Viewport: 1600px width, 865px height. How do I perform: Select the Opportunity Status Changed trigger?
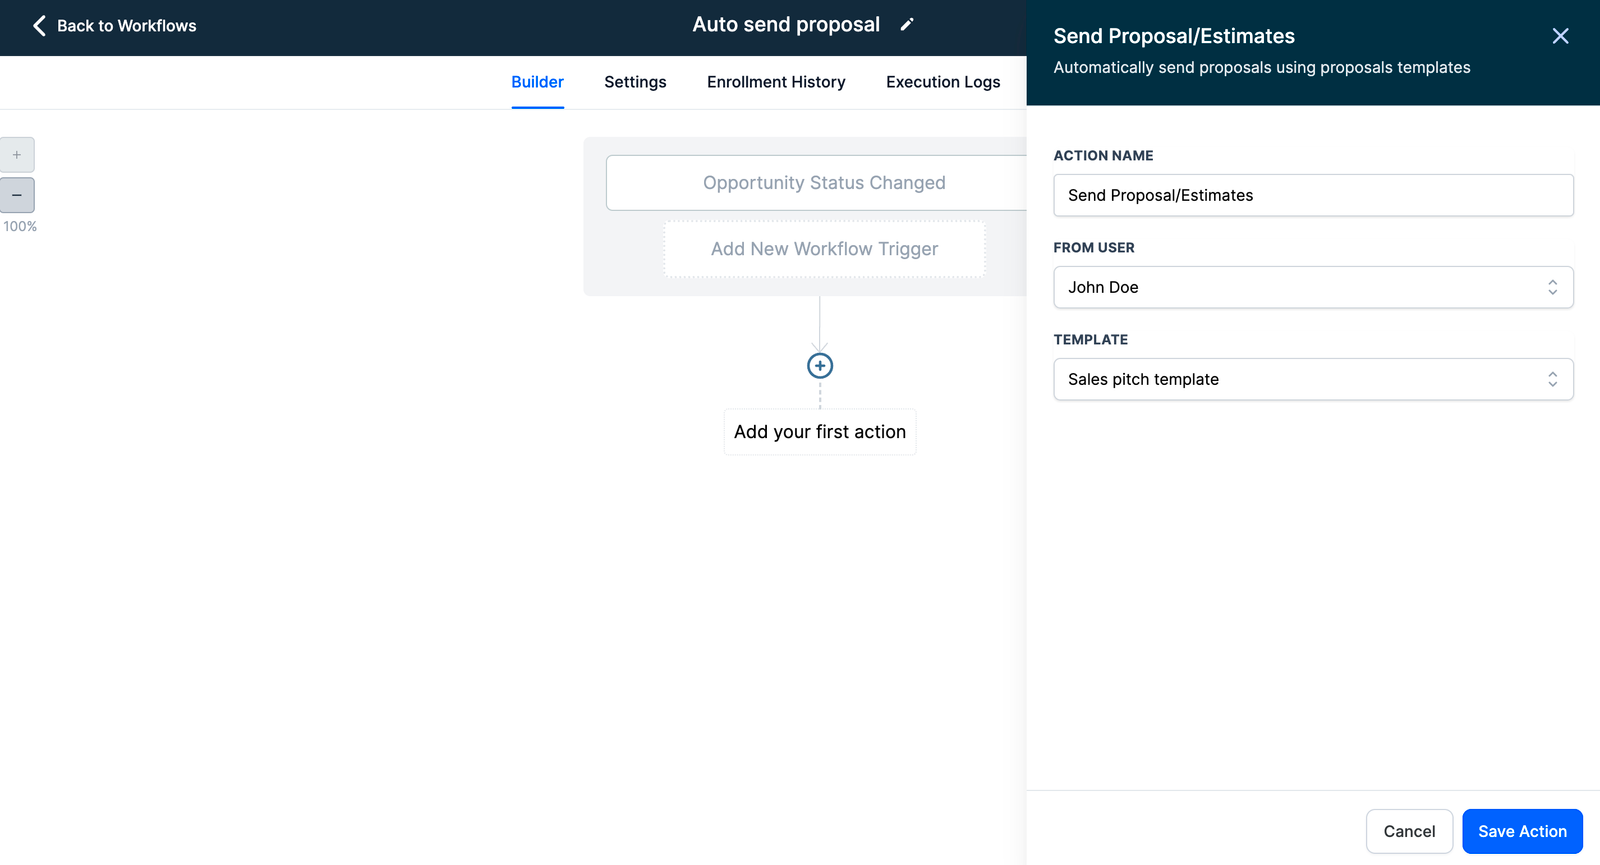(823, 183)
